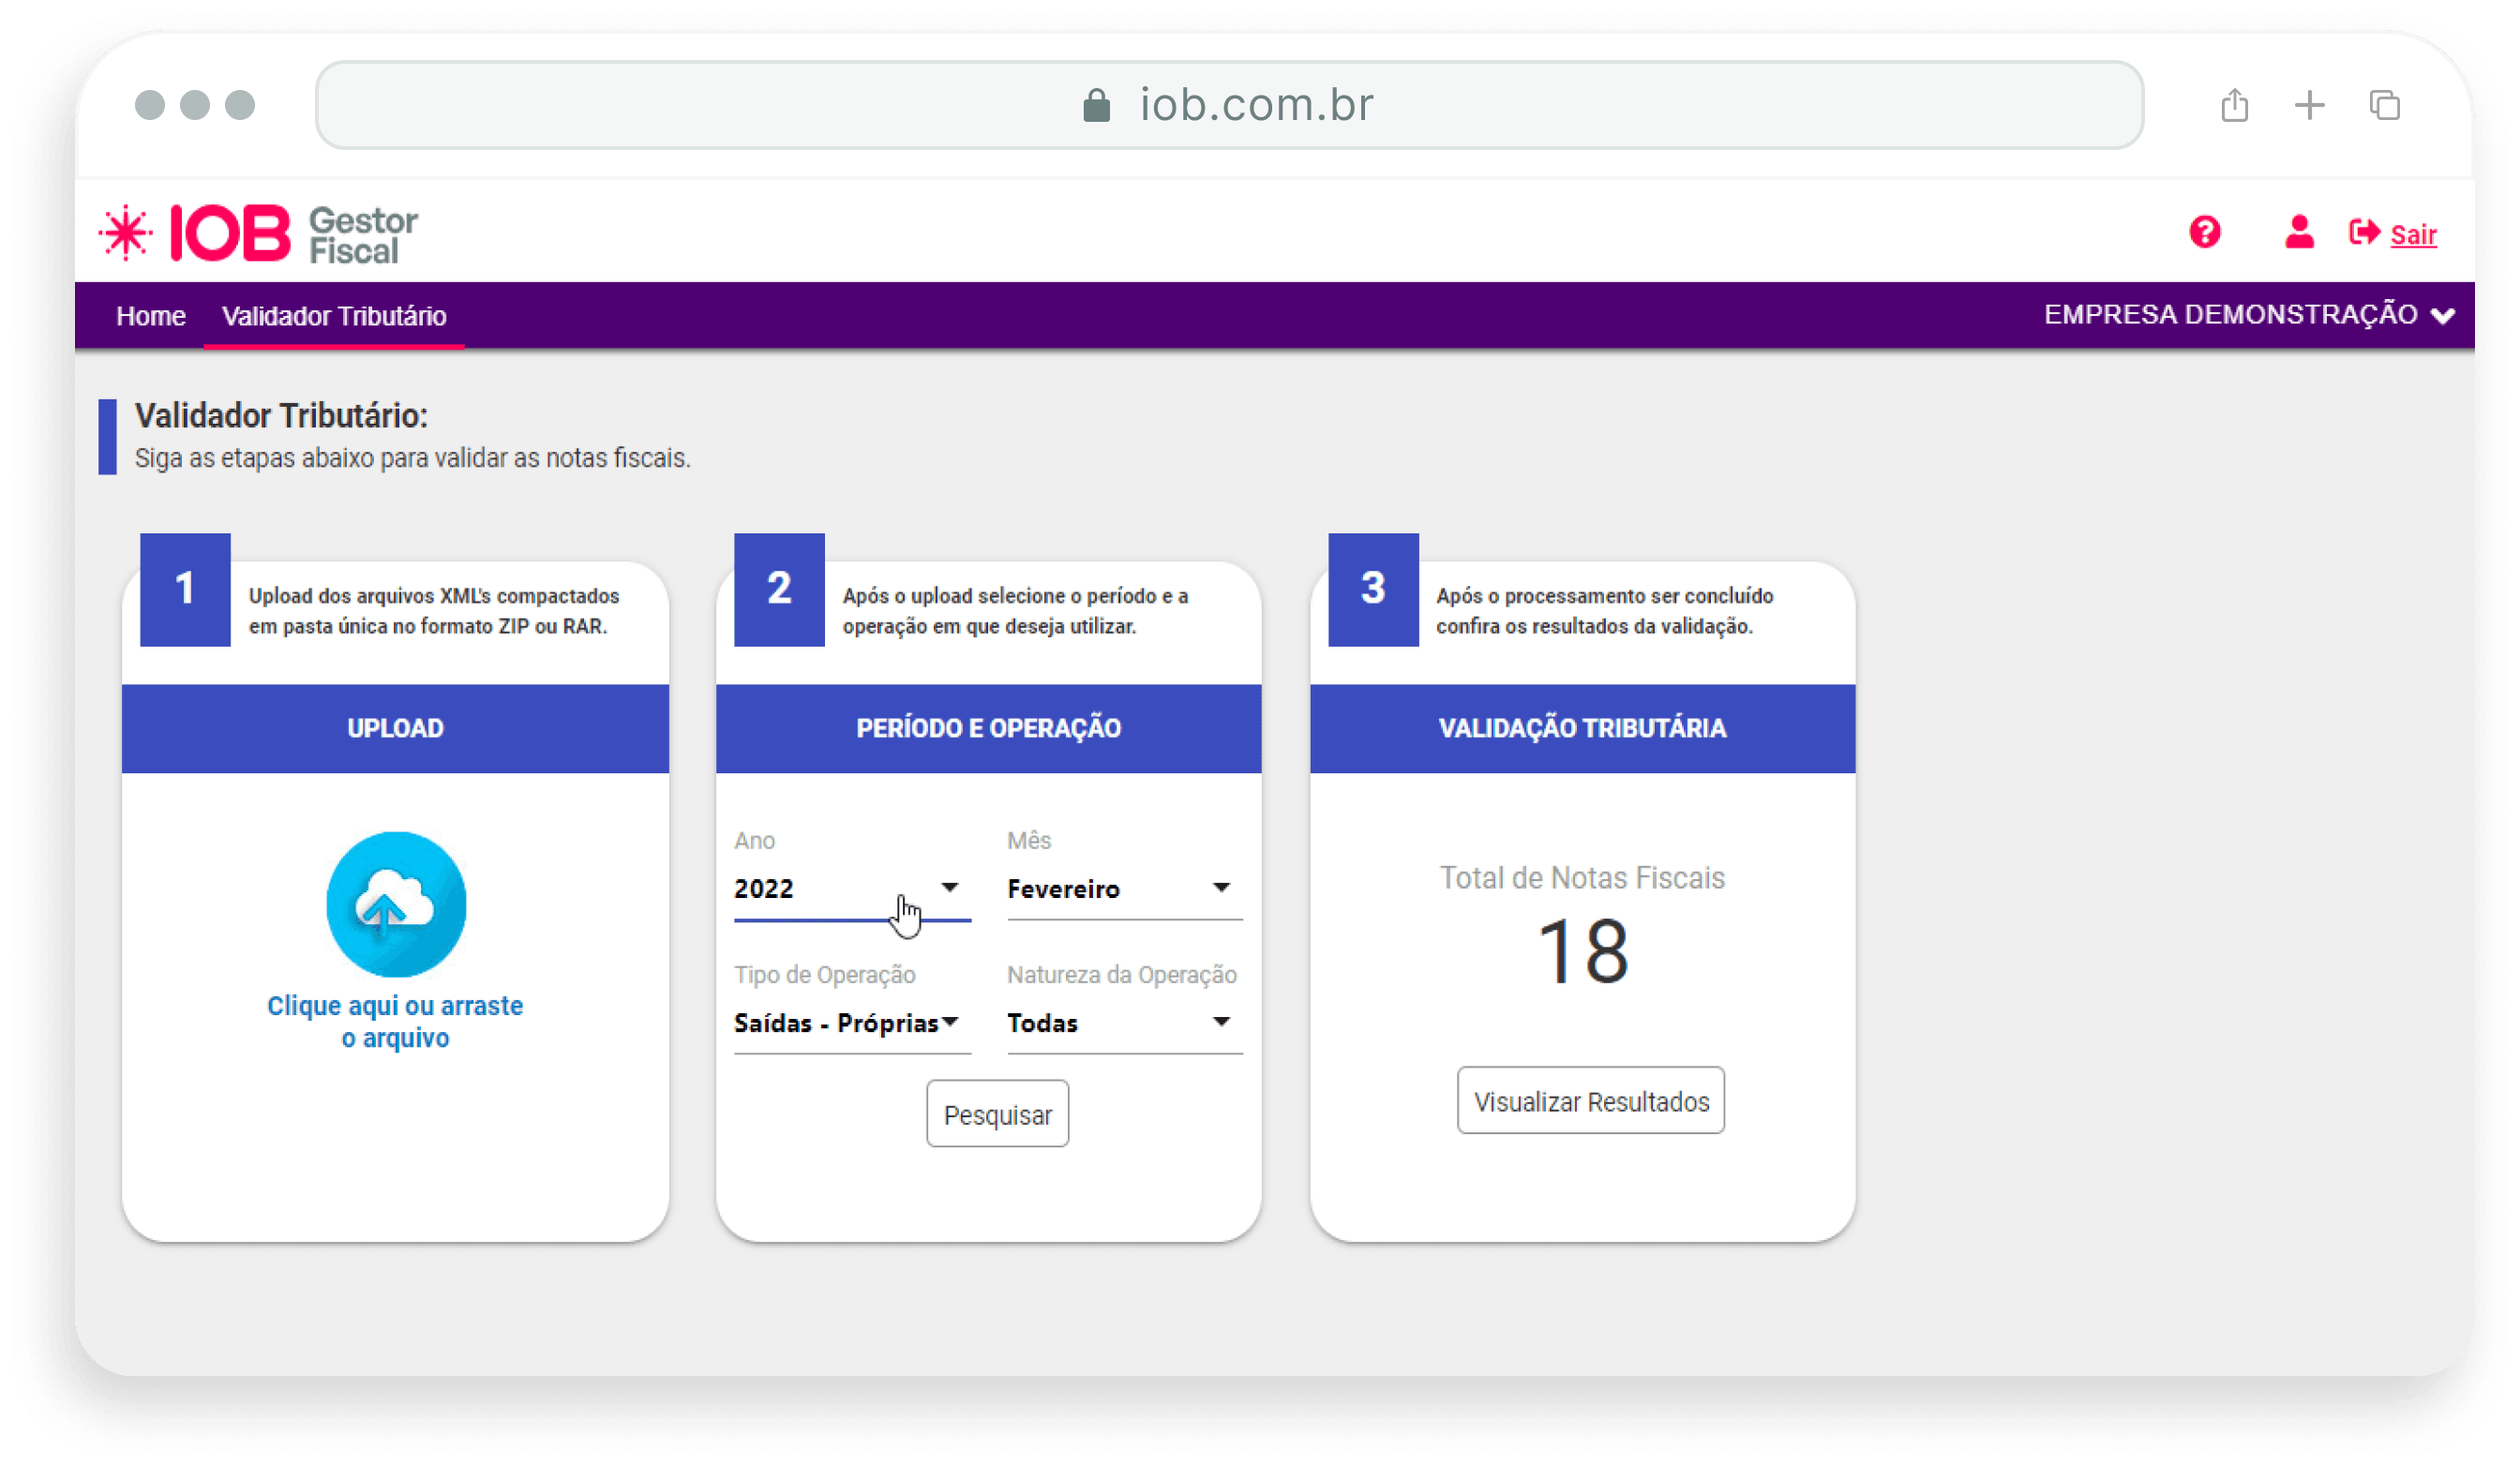Click the browser tabs overview icon
The image size is (2520, 1466).
pos(2384,105)
